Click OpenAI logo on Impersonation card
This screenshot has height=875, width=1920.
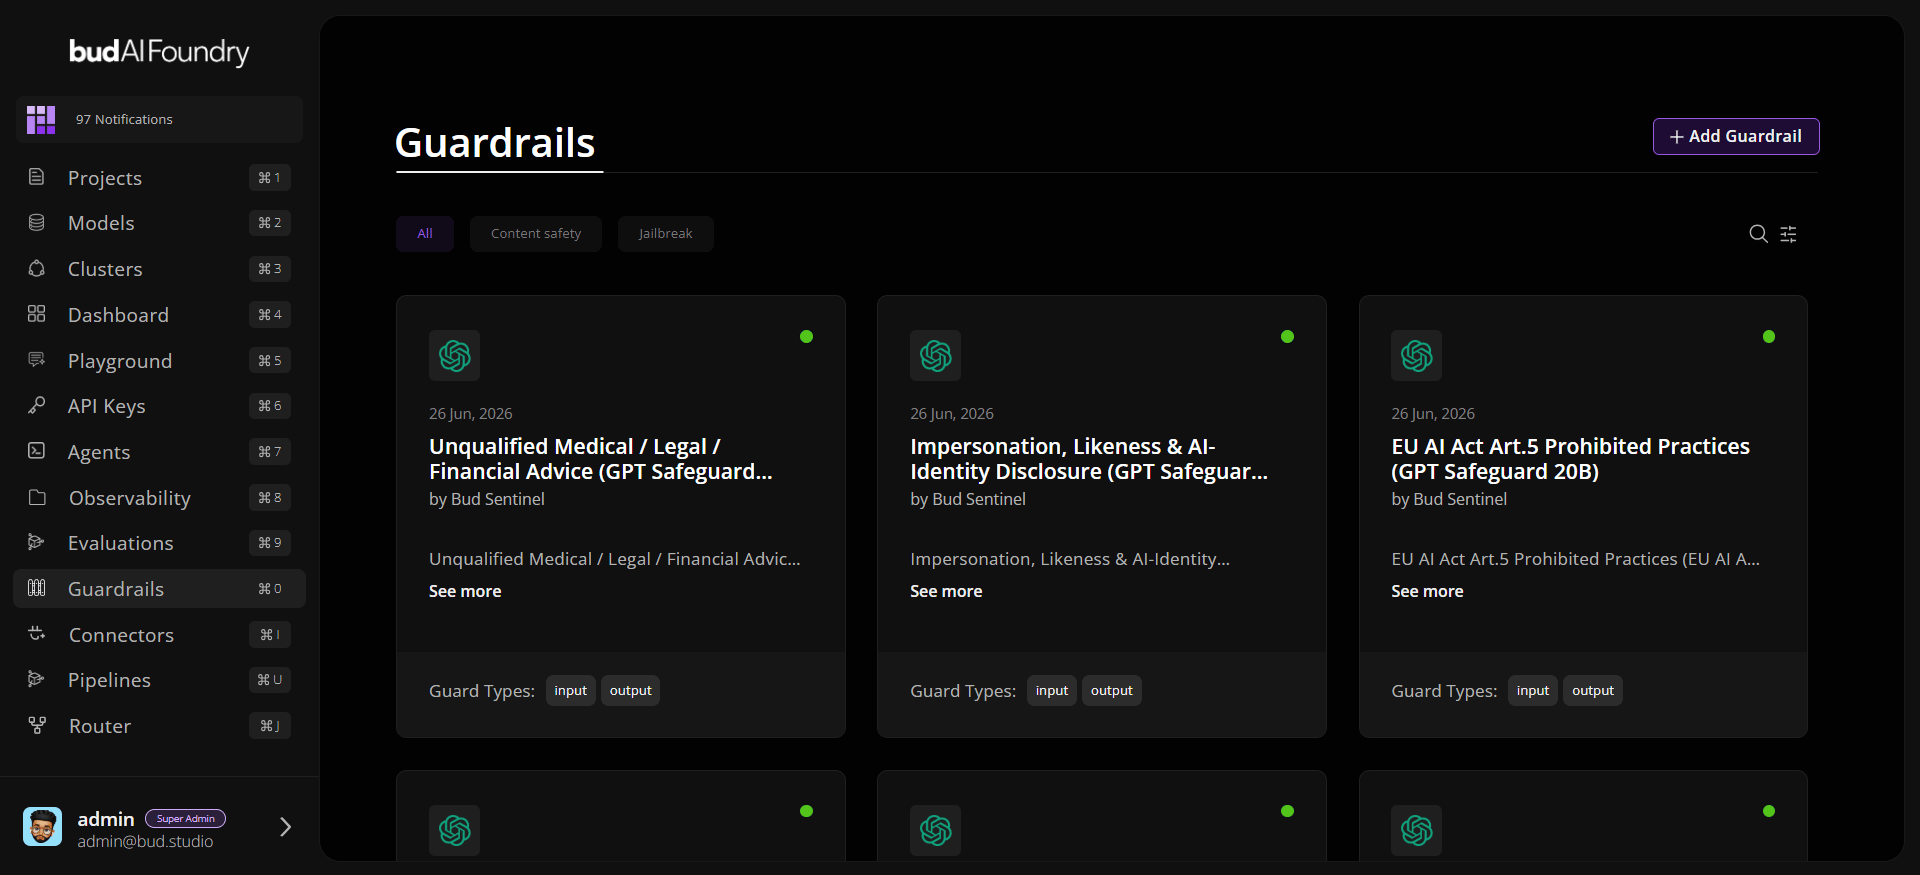coord(935,355)
